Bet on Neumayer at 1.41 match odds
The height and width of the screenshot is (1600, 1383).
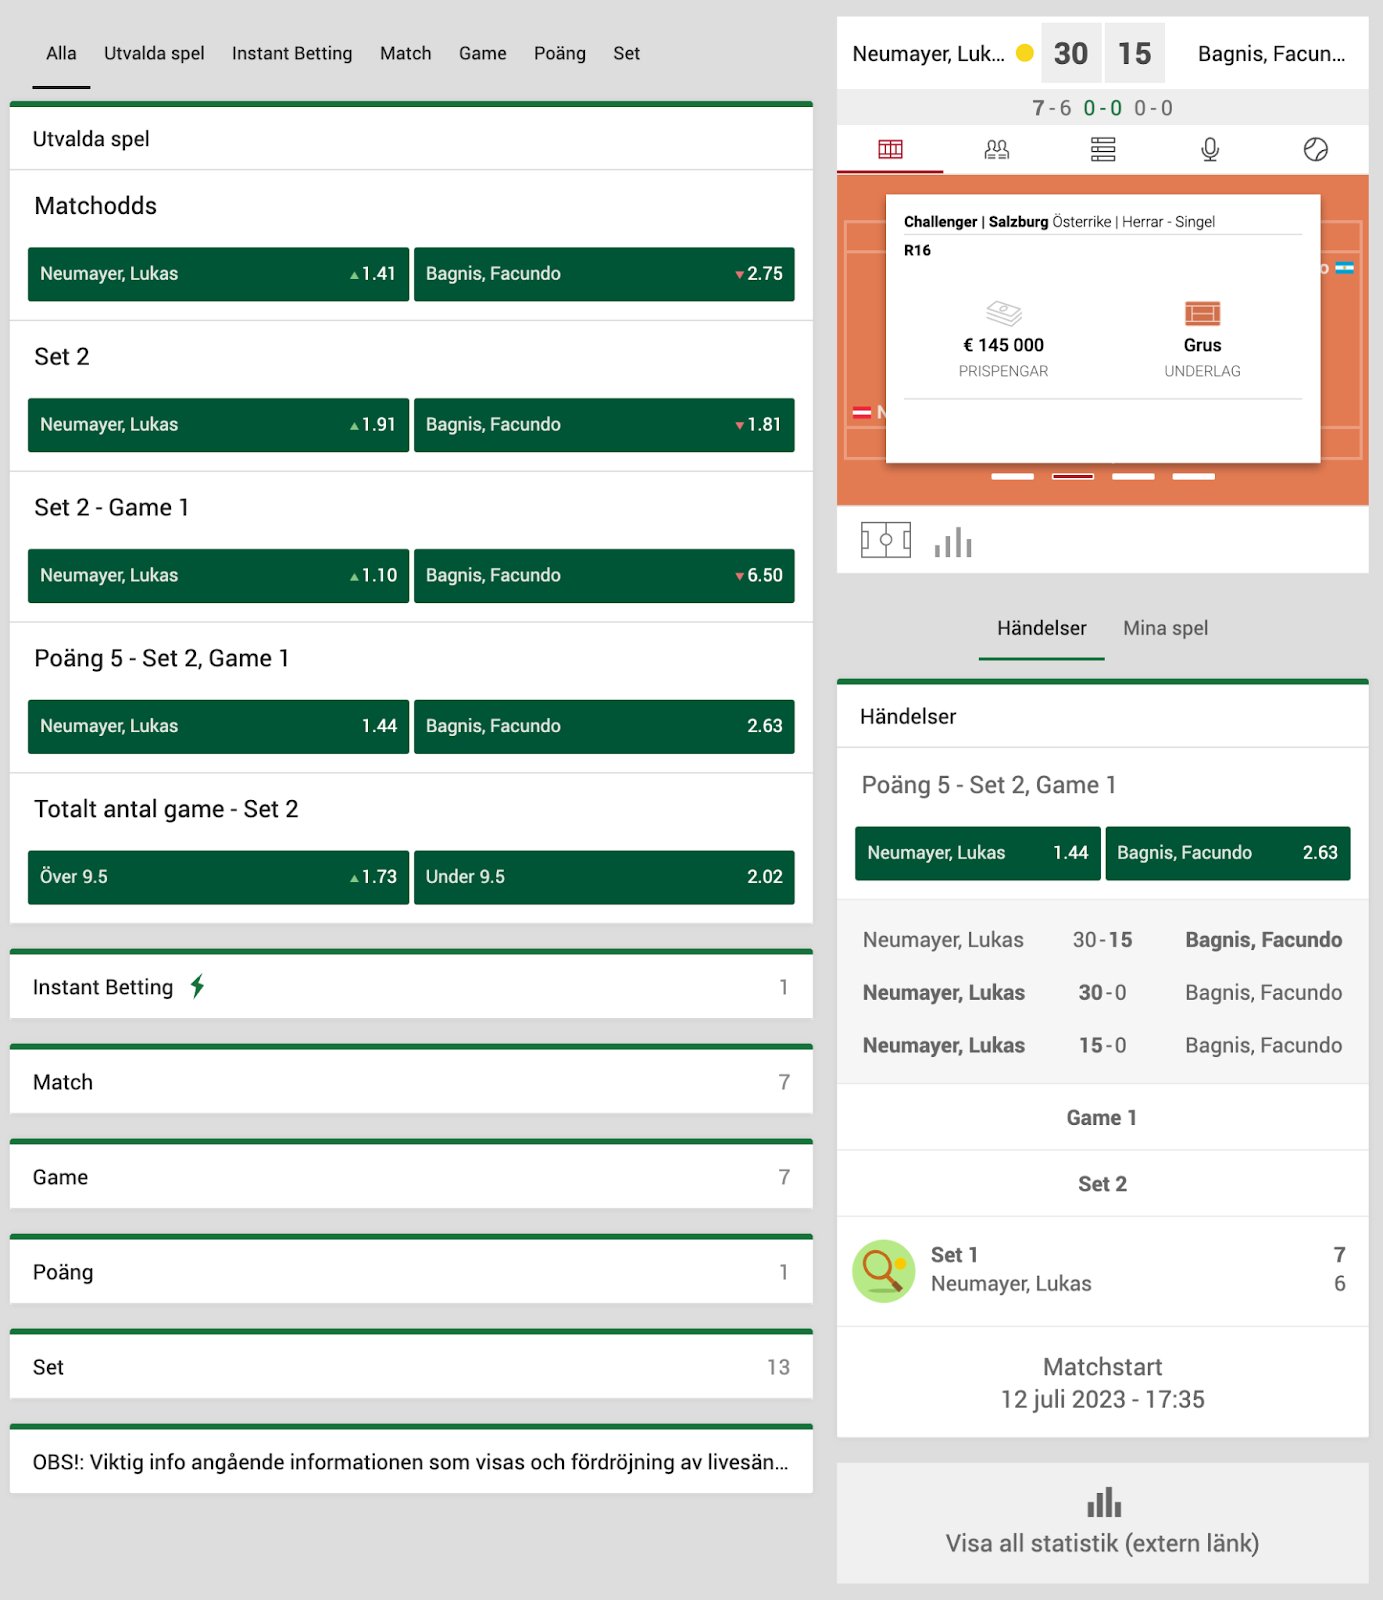tap(218, 274)
